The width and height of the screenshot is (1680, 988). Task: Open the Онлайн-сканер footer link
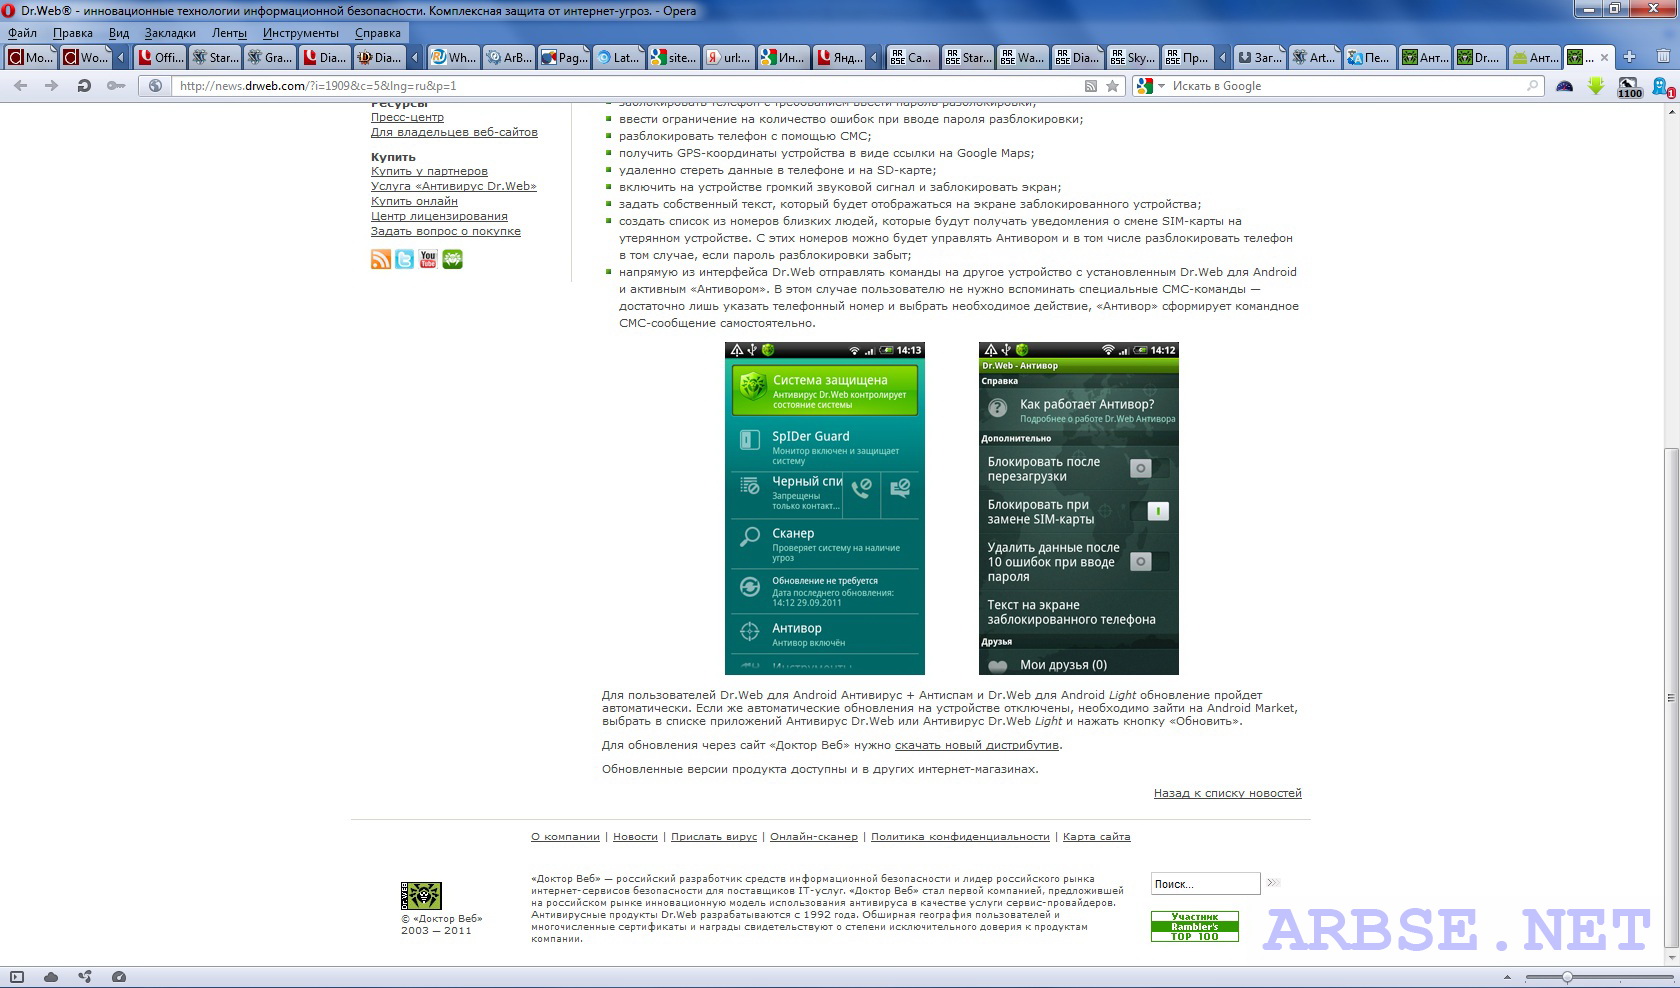pyautogui.click(x=814, y=837)
